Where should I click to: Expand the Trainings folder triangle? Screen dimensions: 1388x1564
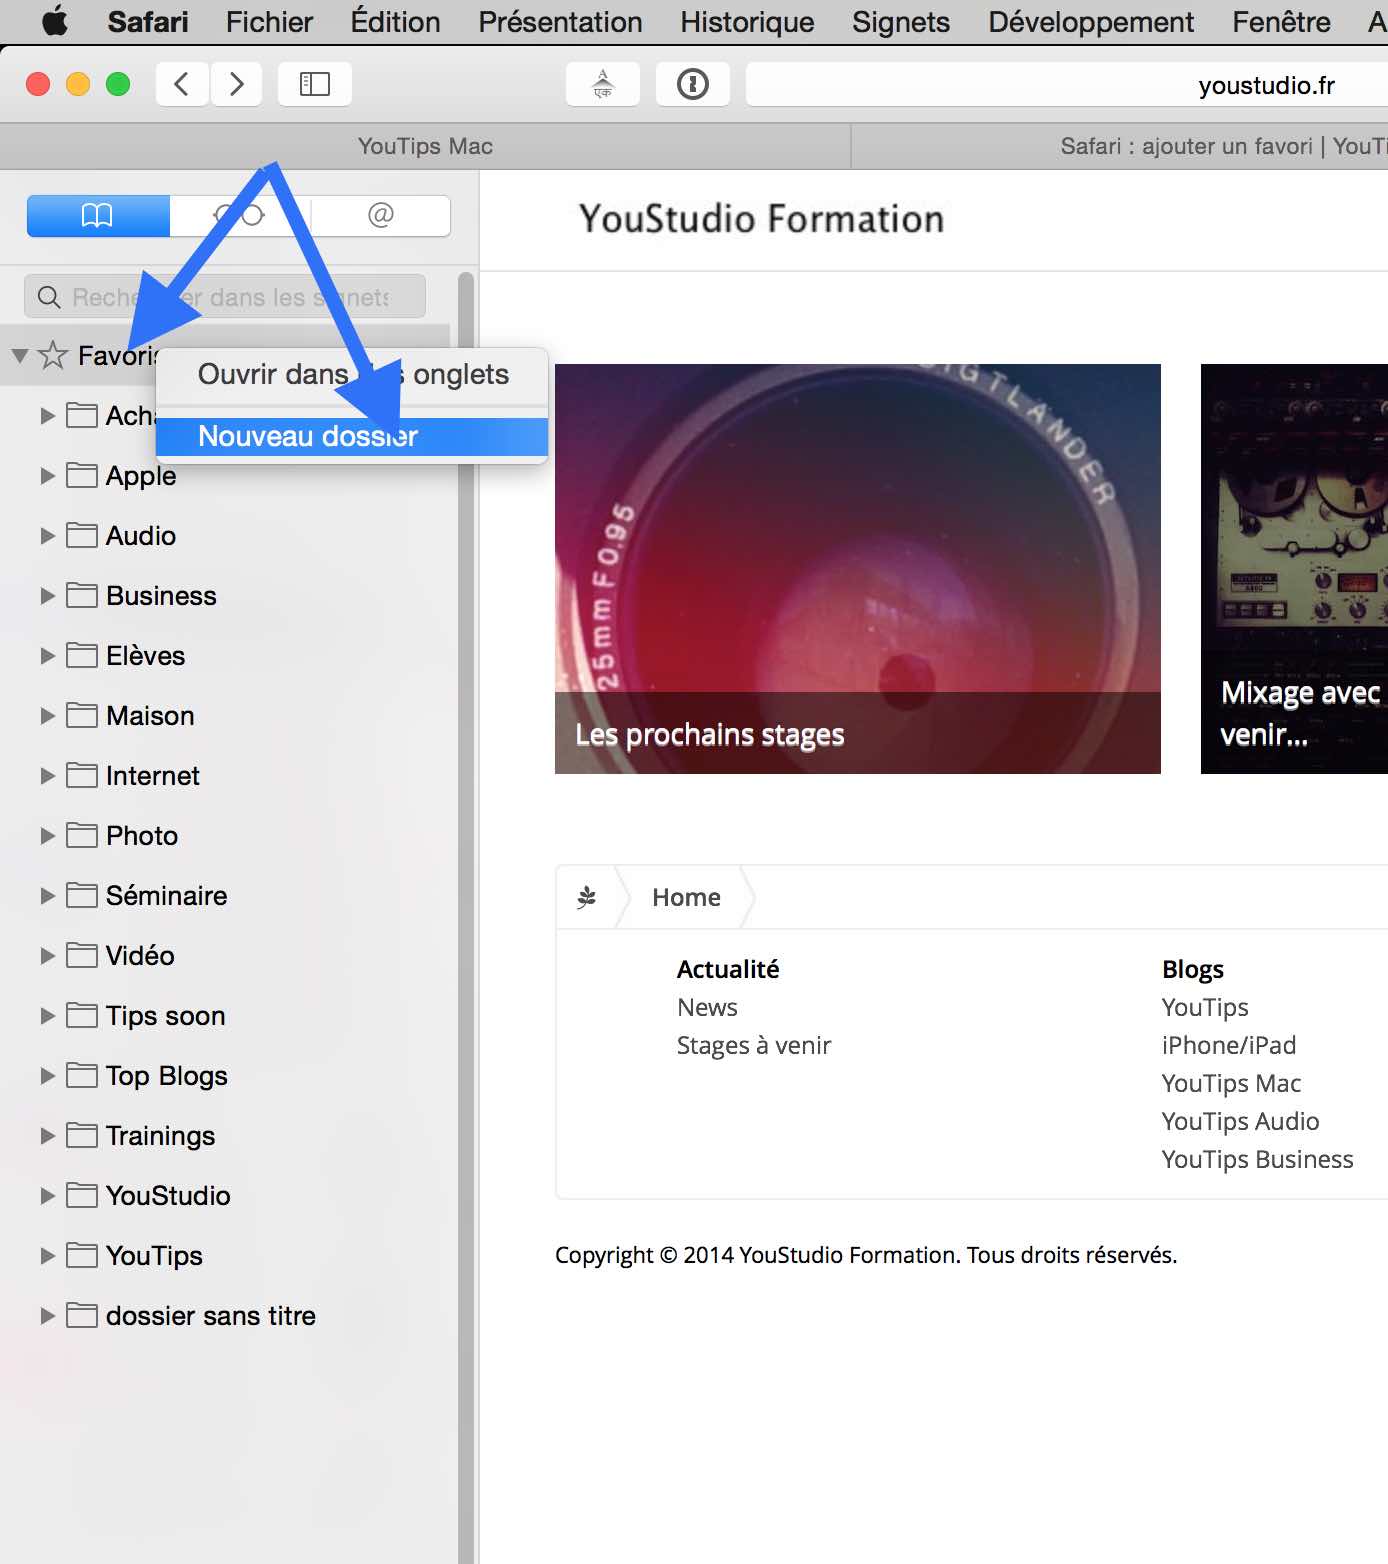click(x=47, y=1135)
